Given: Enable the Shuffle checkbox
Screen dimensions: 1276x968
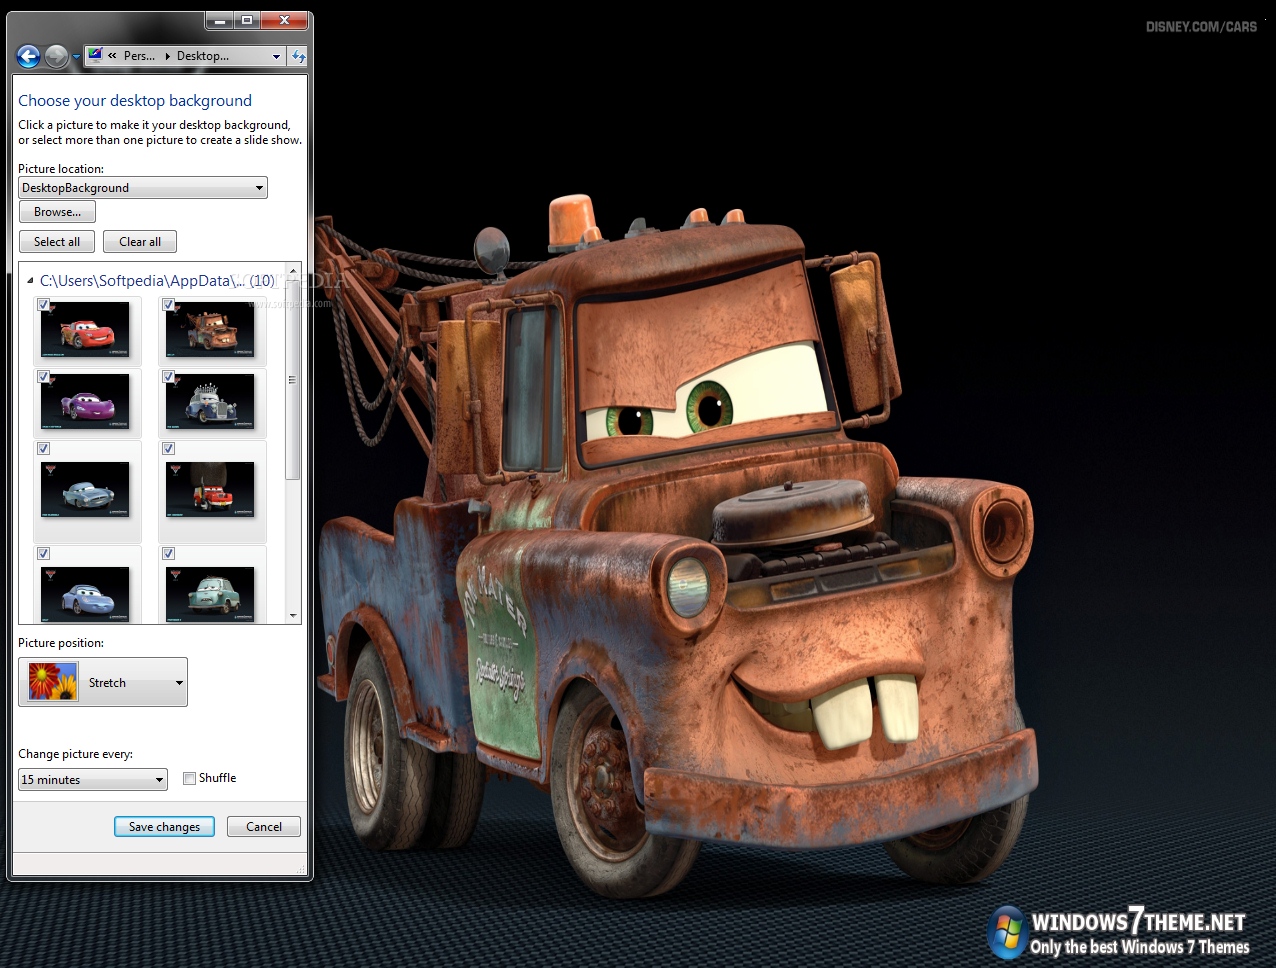Looking at the screenshot, I should pyautogui.click(x=189, y=779).
